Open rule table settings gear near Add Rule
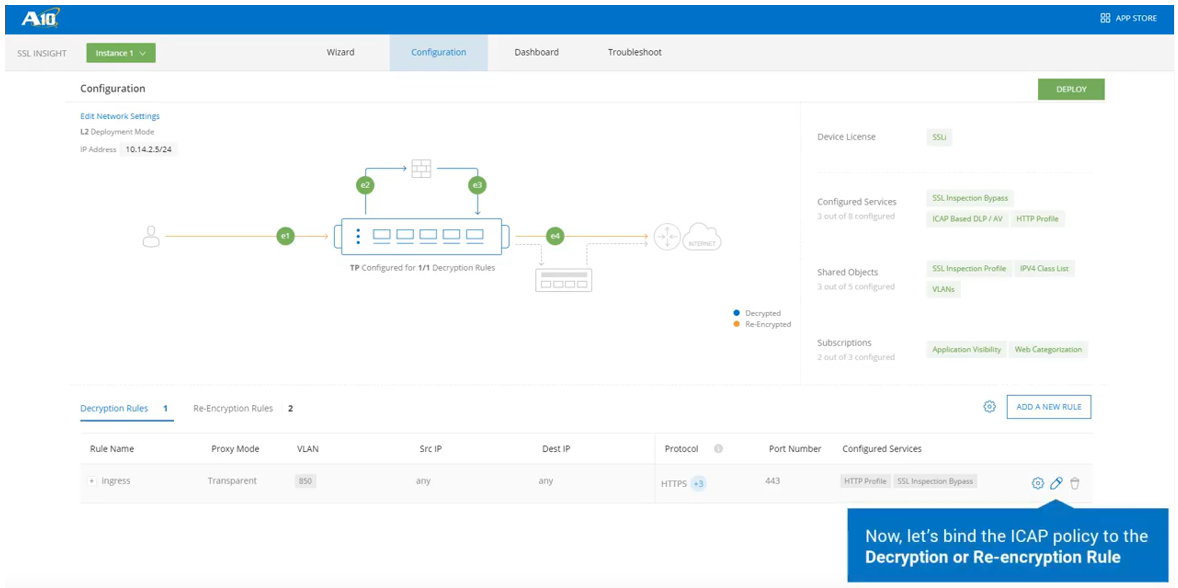 click(x=989, y=406)
